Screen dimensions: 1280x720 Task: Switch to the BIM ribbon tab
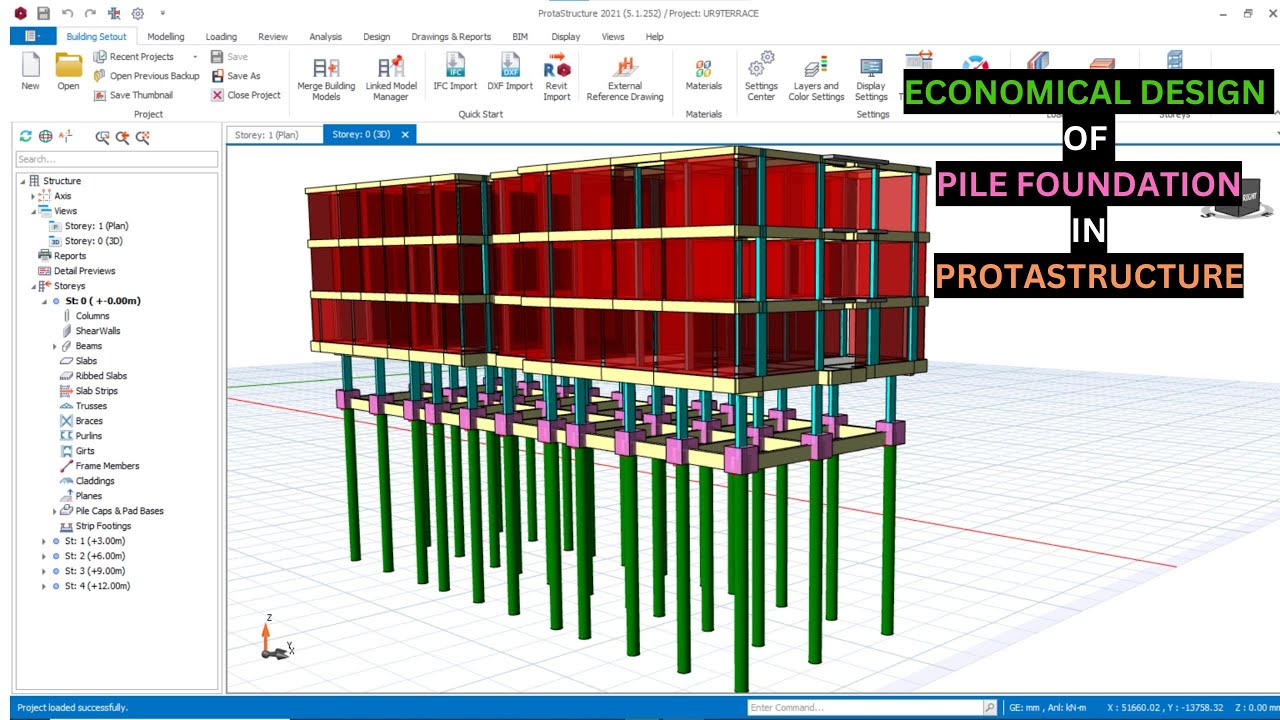(x=520, y=37)
